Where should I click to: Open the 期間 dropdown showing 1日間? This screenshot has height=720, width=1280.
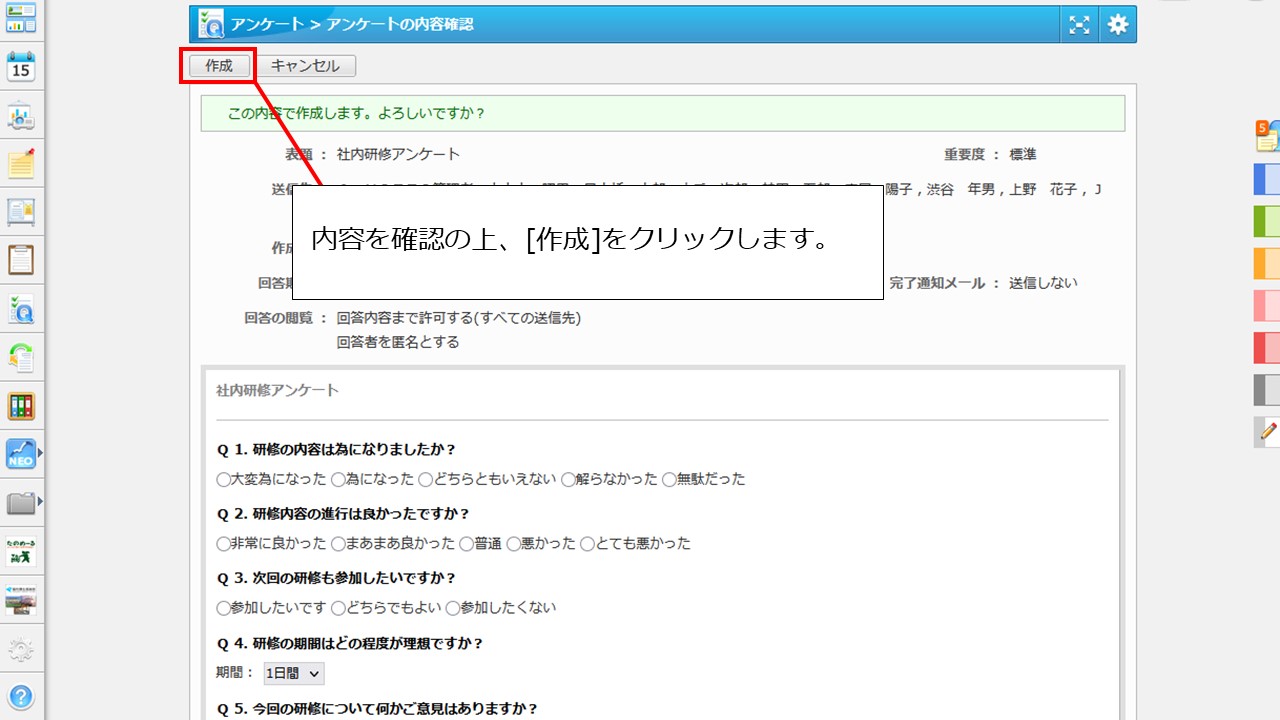(x=294, y=674)
